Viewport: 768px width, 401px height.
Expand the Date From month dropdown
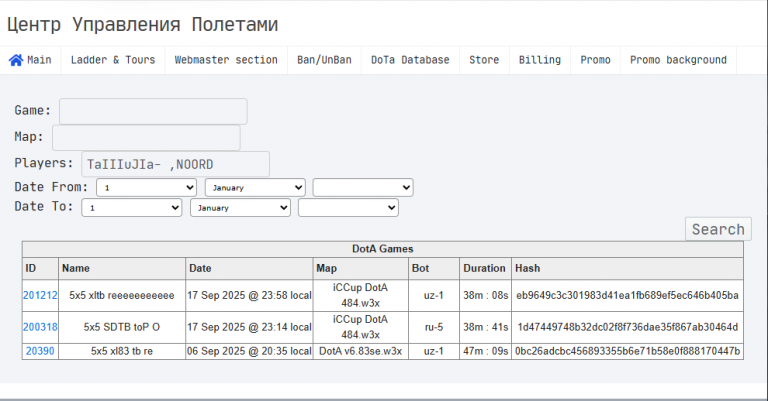[x=255, y=187]
